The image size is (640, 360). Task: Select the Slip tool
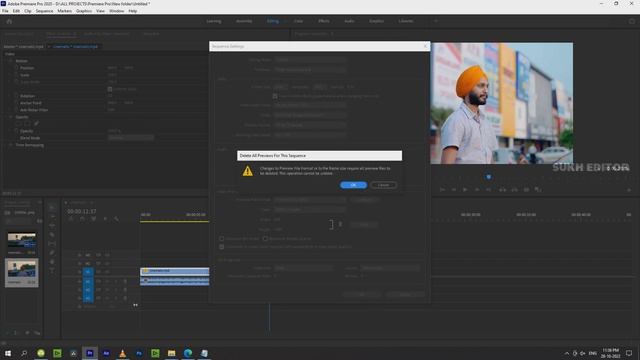(52, 244)
